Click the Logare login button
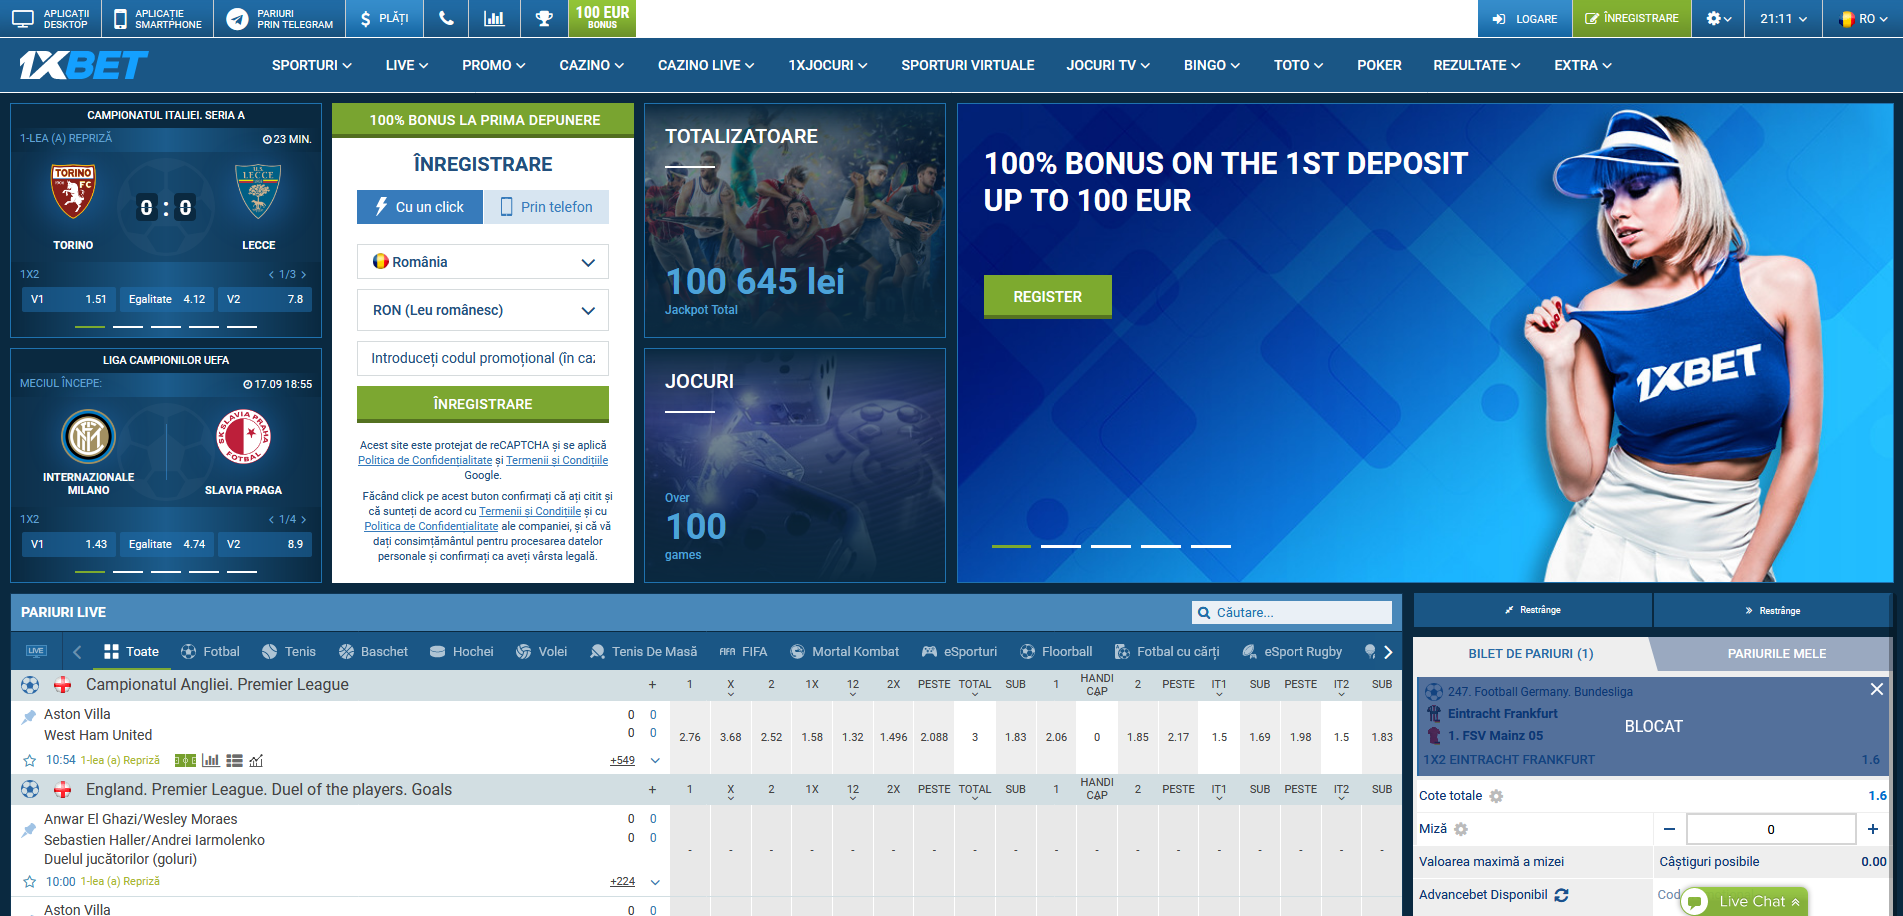1903x916 pixels. pos(1525,19)
